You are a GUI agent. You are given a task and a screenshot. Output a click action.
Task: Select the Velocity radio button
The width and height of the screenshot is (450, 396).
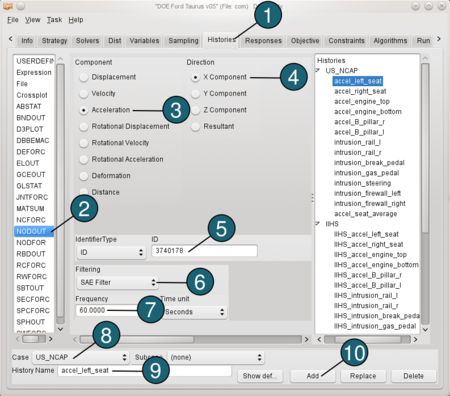pyautogui.click(x=84, y=94)
